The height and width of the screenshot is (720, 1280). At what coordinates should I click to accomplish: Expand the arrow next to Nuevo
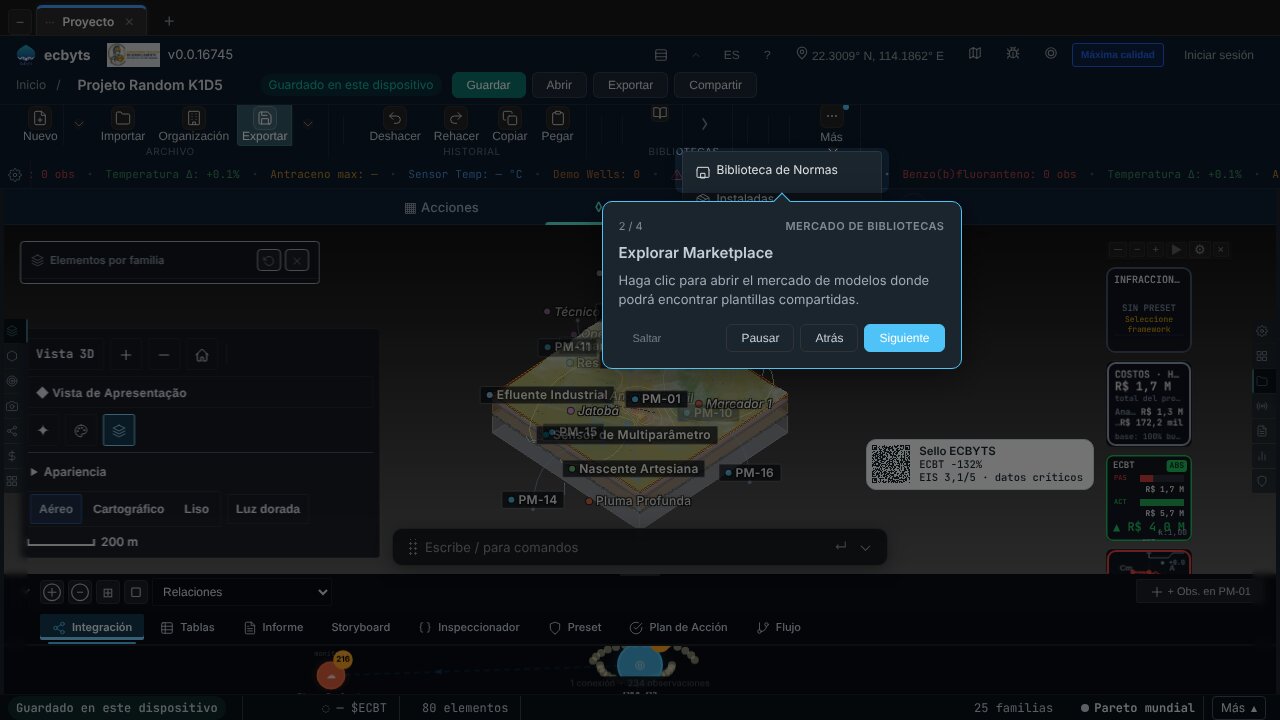(79, 124)
